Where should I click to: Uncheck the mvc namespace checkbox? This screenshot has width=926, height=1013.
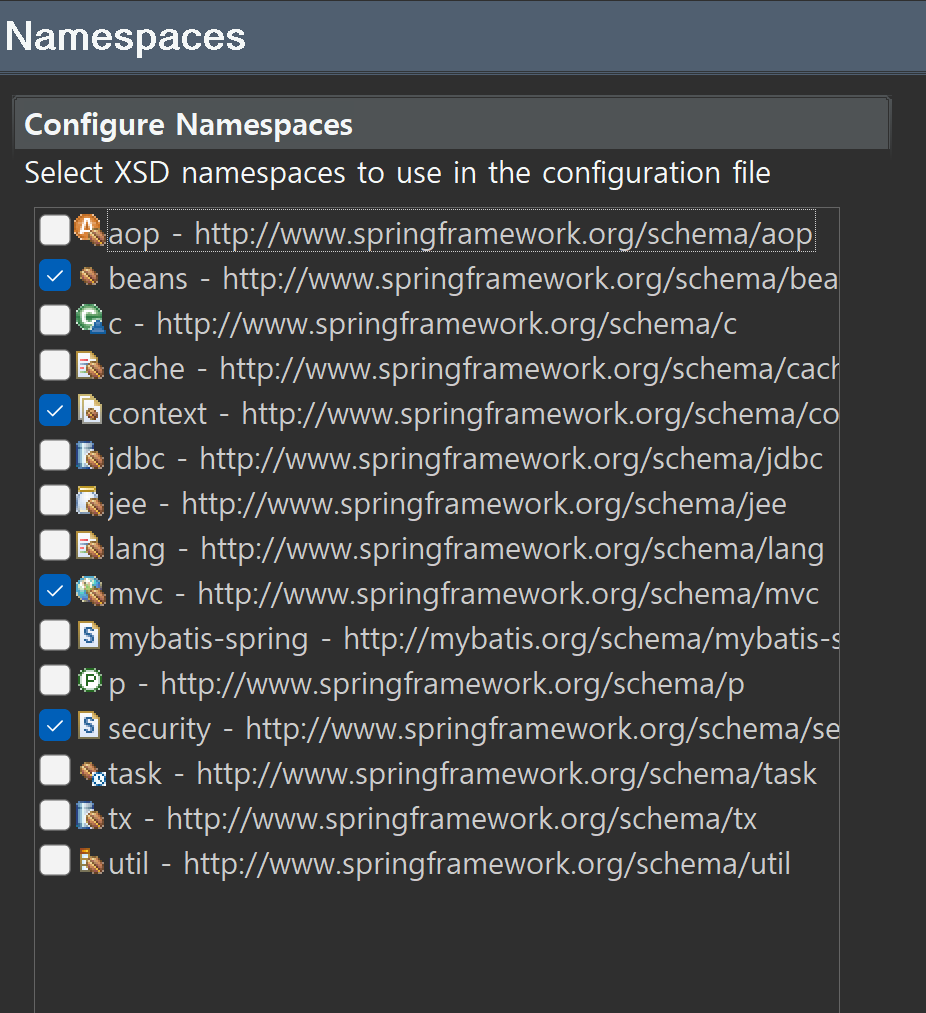coord(55,590)
